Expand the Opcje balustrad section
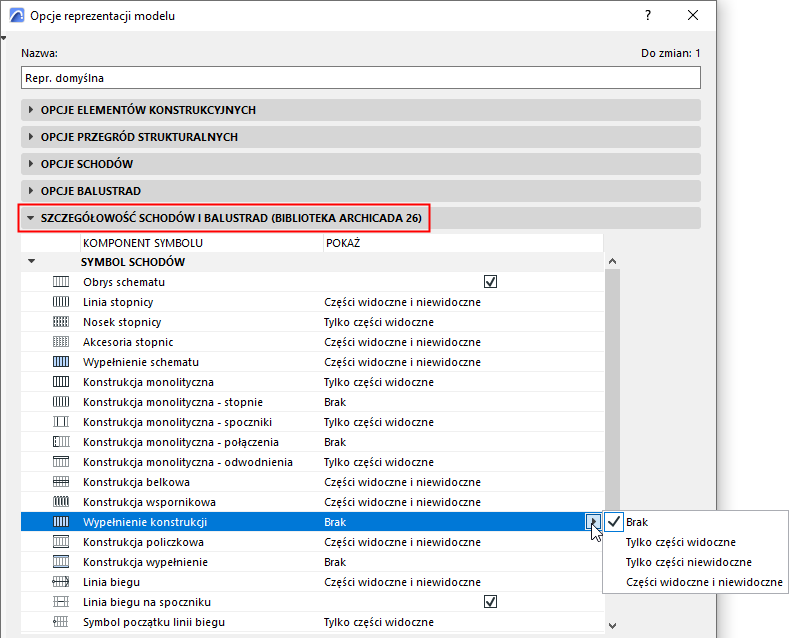The height and width of the screenshot is (638, 789). click(31, 191)
